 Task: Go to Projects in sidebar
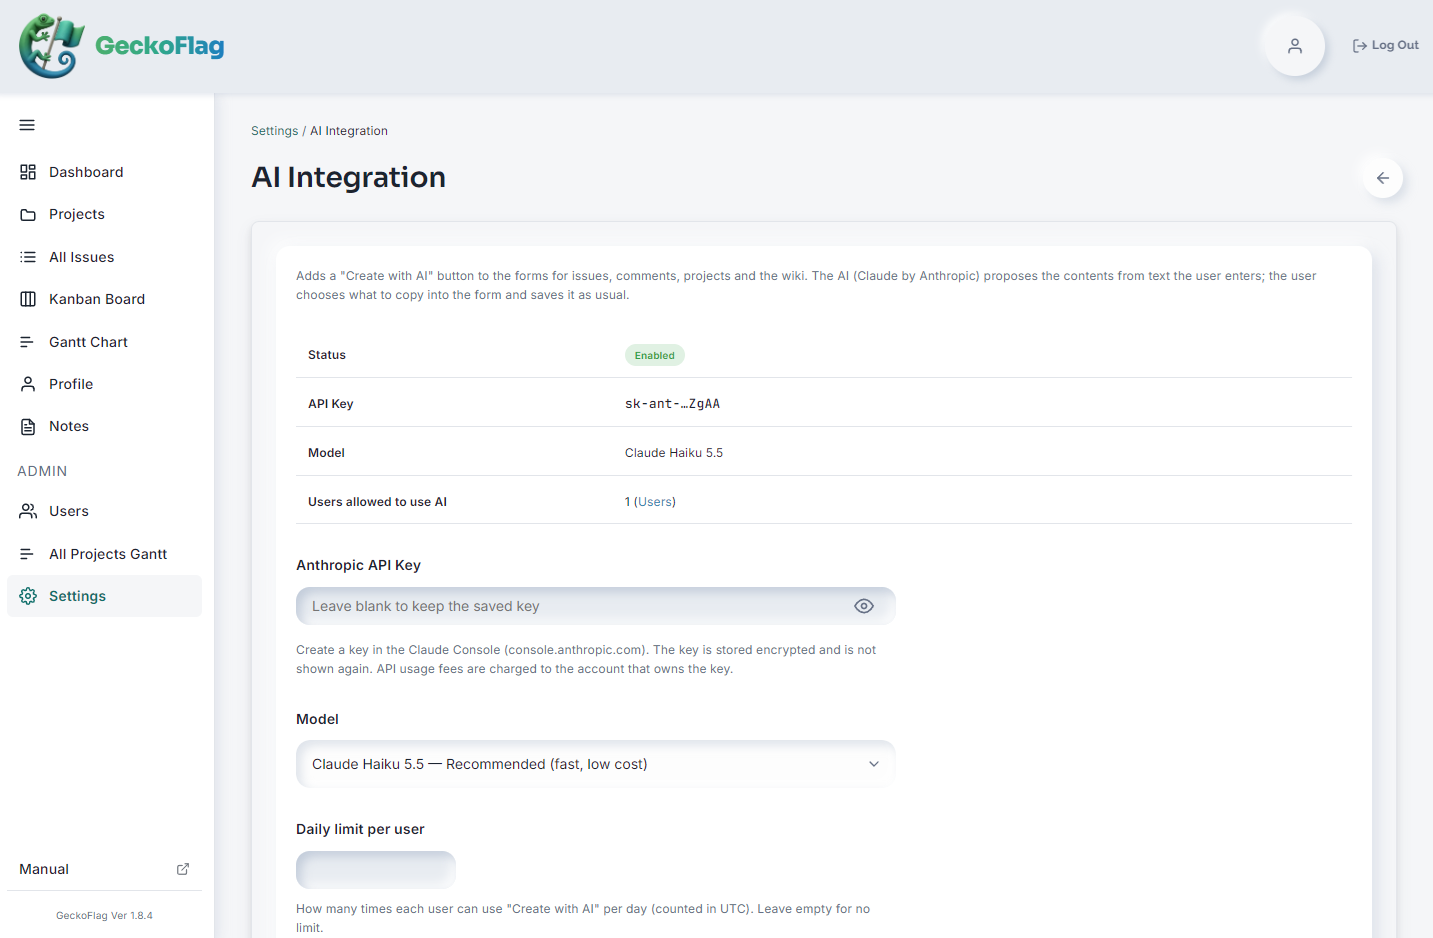pos(77,214)
